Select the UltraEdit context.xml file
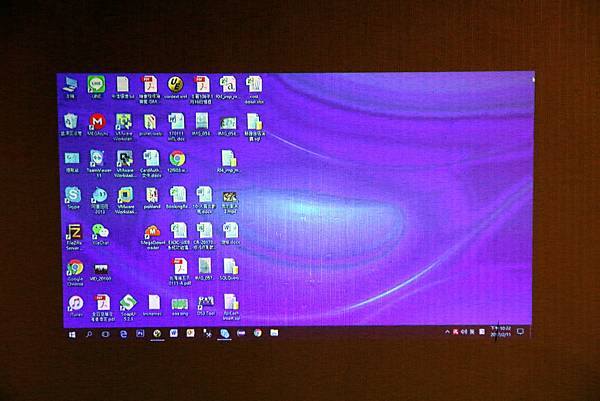 176,88
